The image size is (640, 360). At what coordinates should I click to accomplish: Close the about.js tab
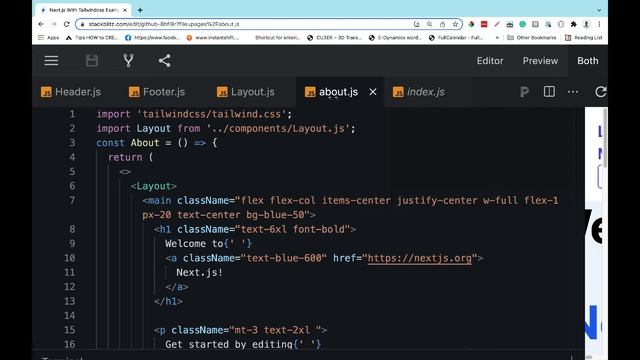coord(373,92)
